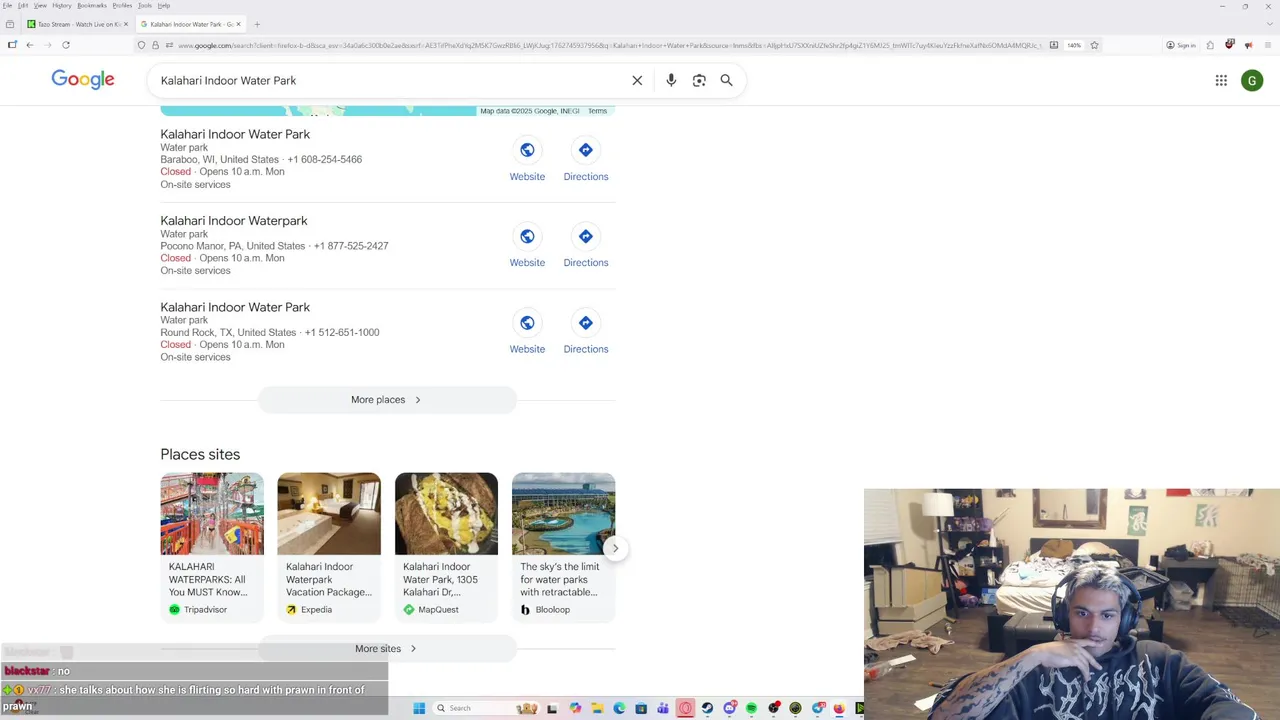Click the magnifying glass search button
This screenshot has height=720, width=1280.
coord(727,80)
